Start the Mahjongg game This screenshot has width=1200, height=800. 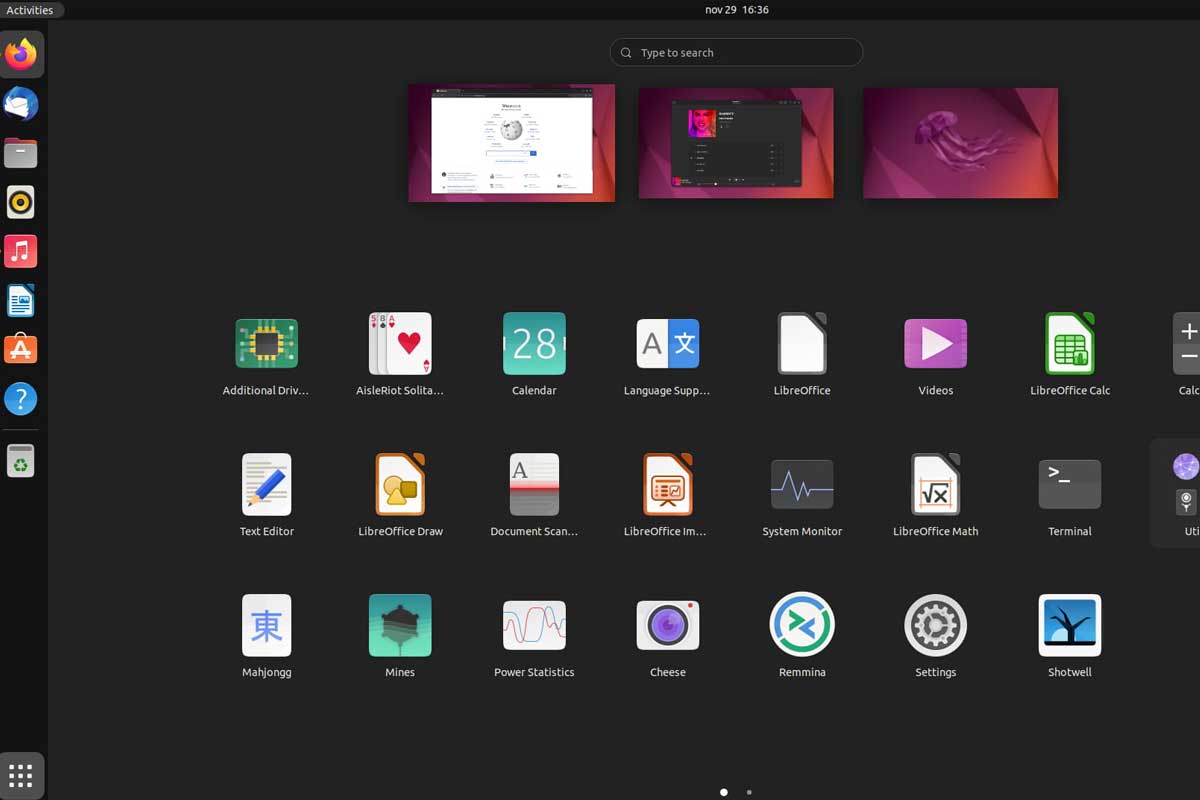click(x=266, y=624)
